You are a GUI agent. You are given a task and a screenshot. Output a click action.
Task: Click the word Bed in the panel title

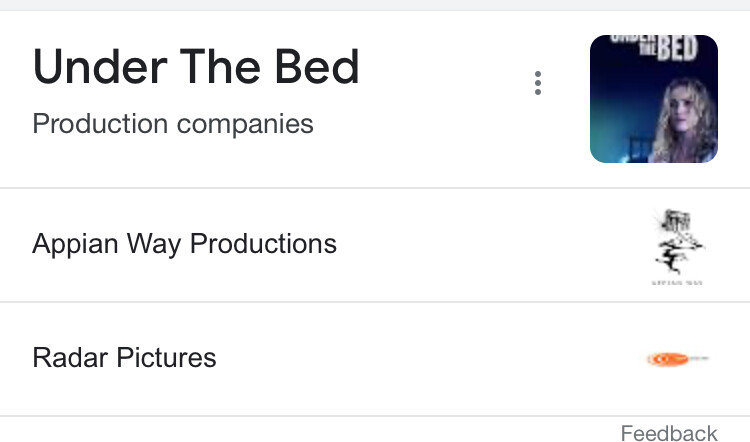click(x=317, y=67)
